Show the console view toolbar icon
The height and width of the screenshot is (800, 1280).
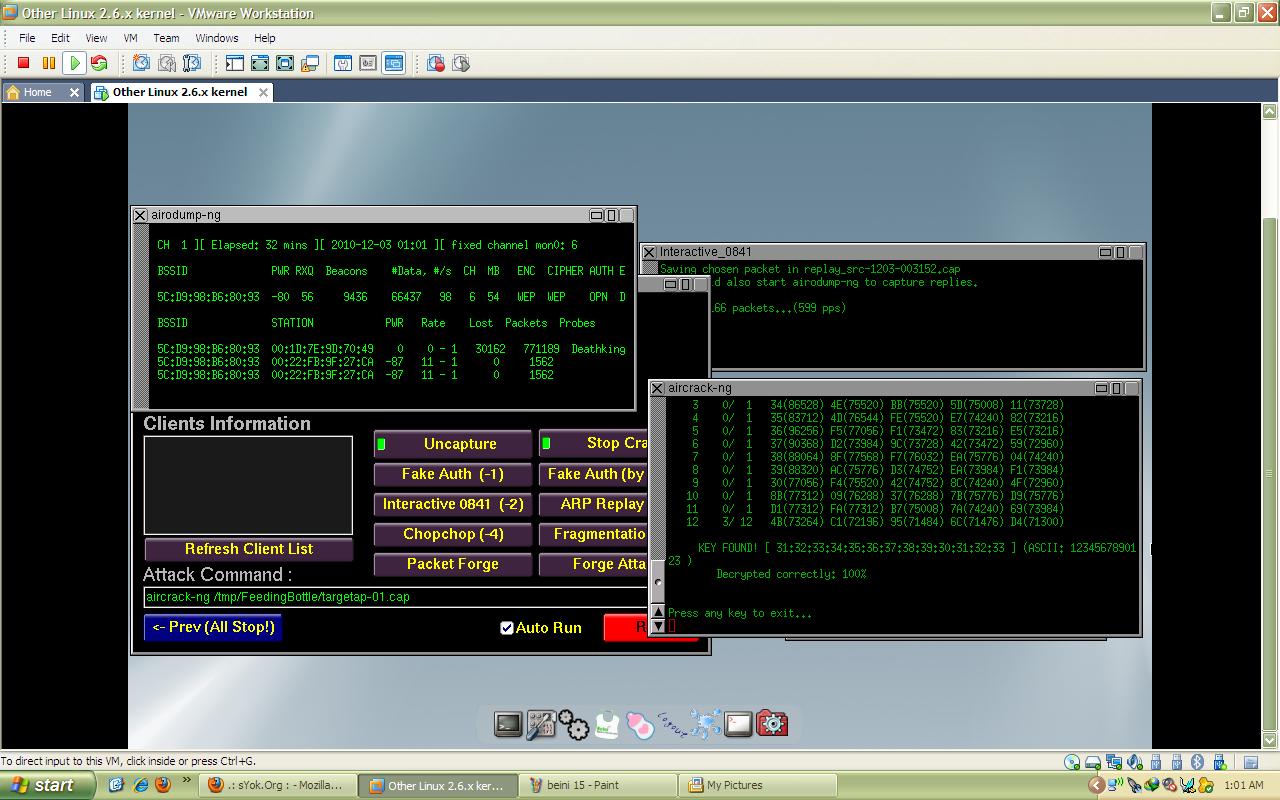coord(393,63)
